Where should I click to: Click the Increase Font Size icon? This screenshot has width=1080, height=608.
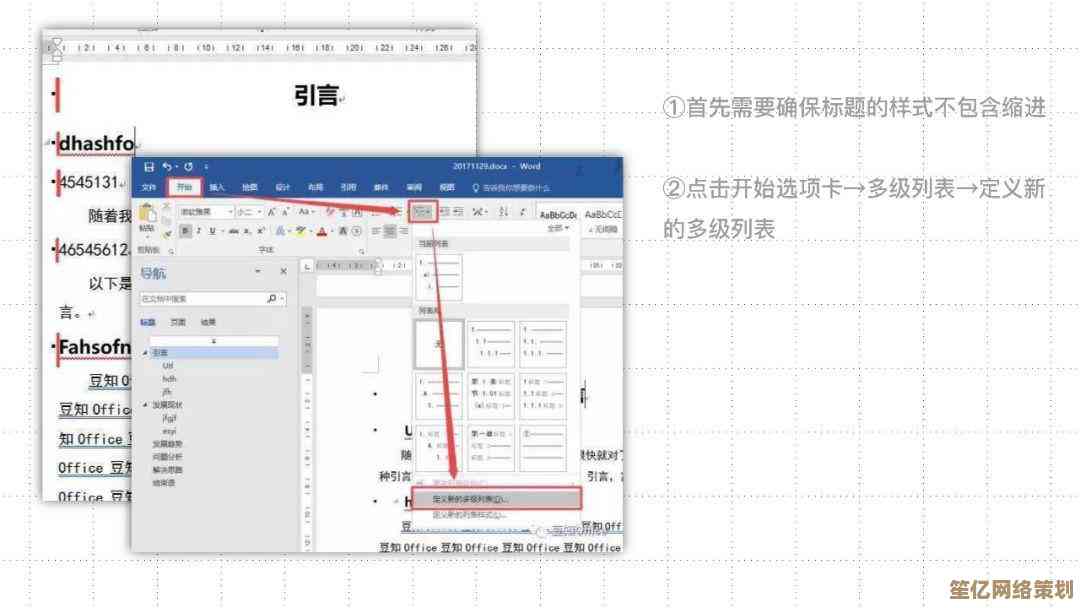[x=271, y=211]
